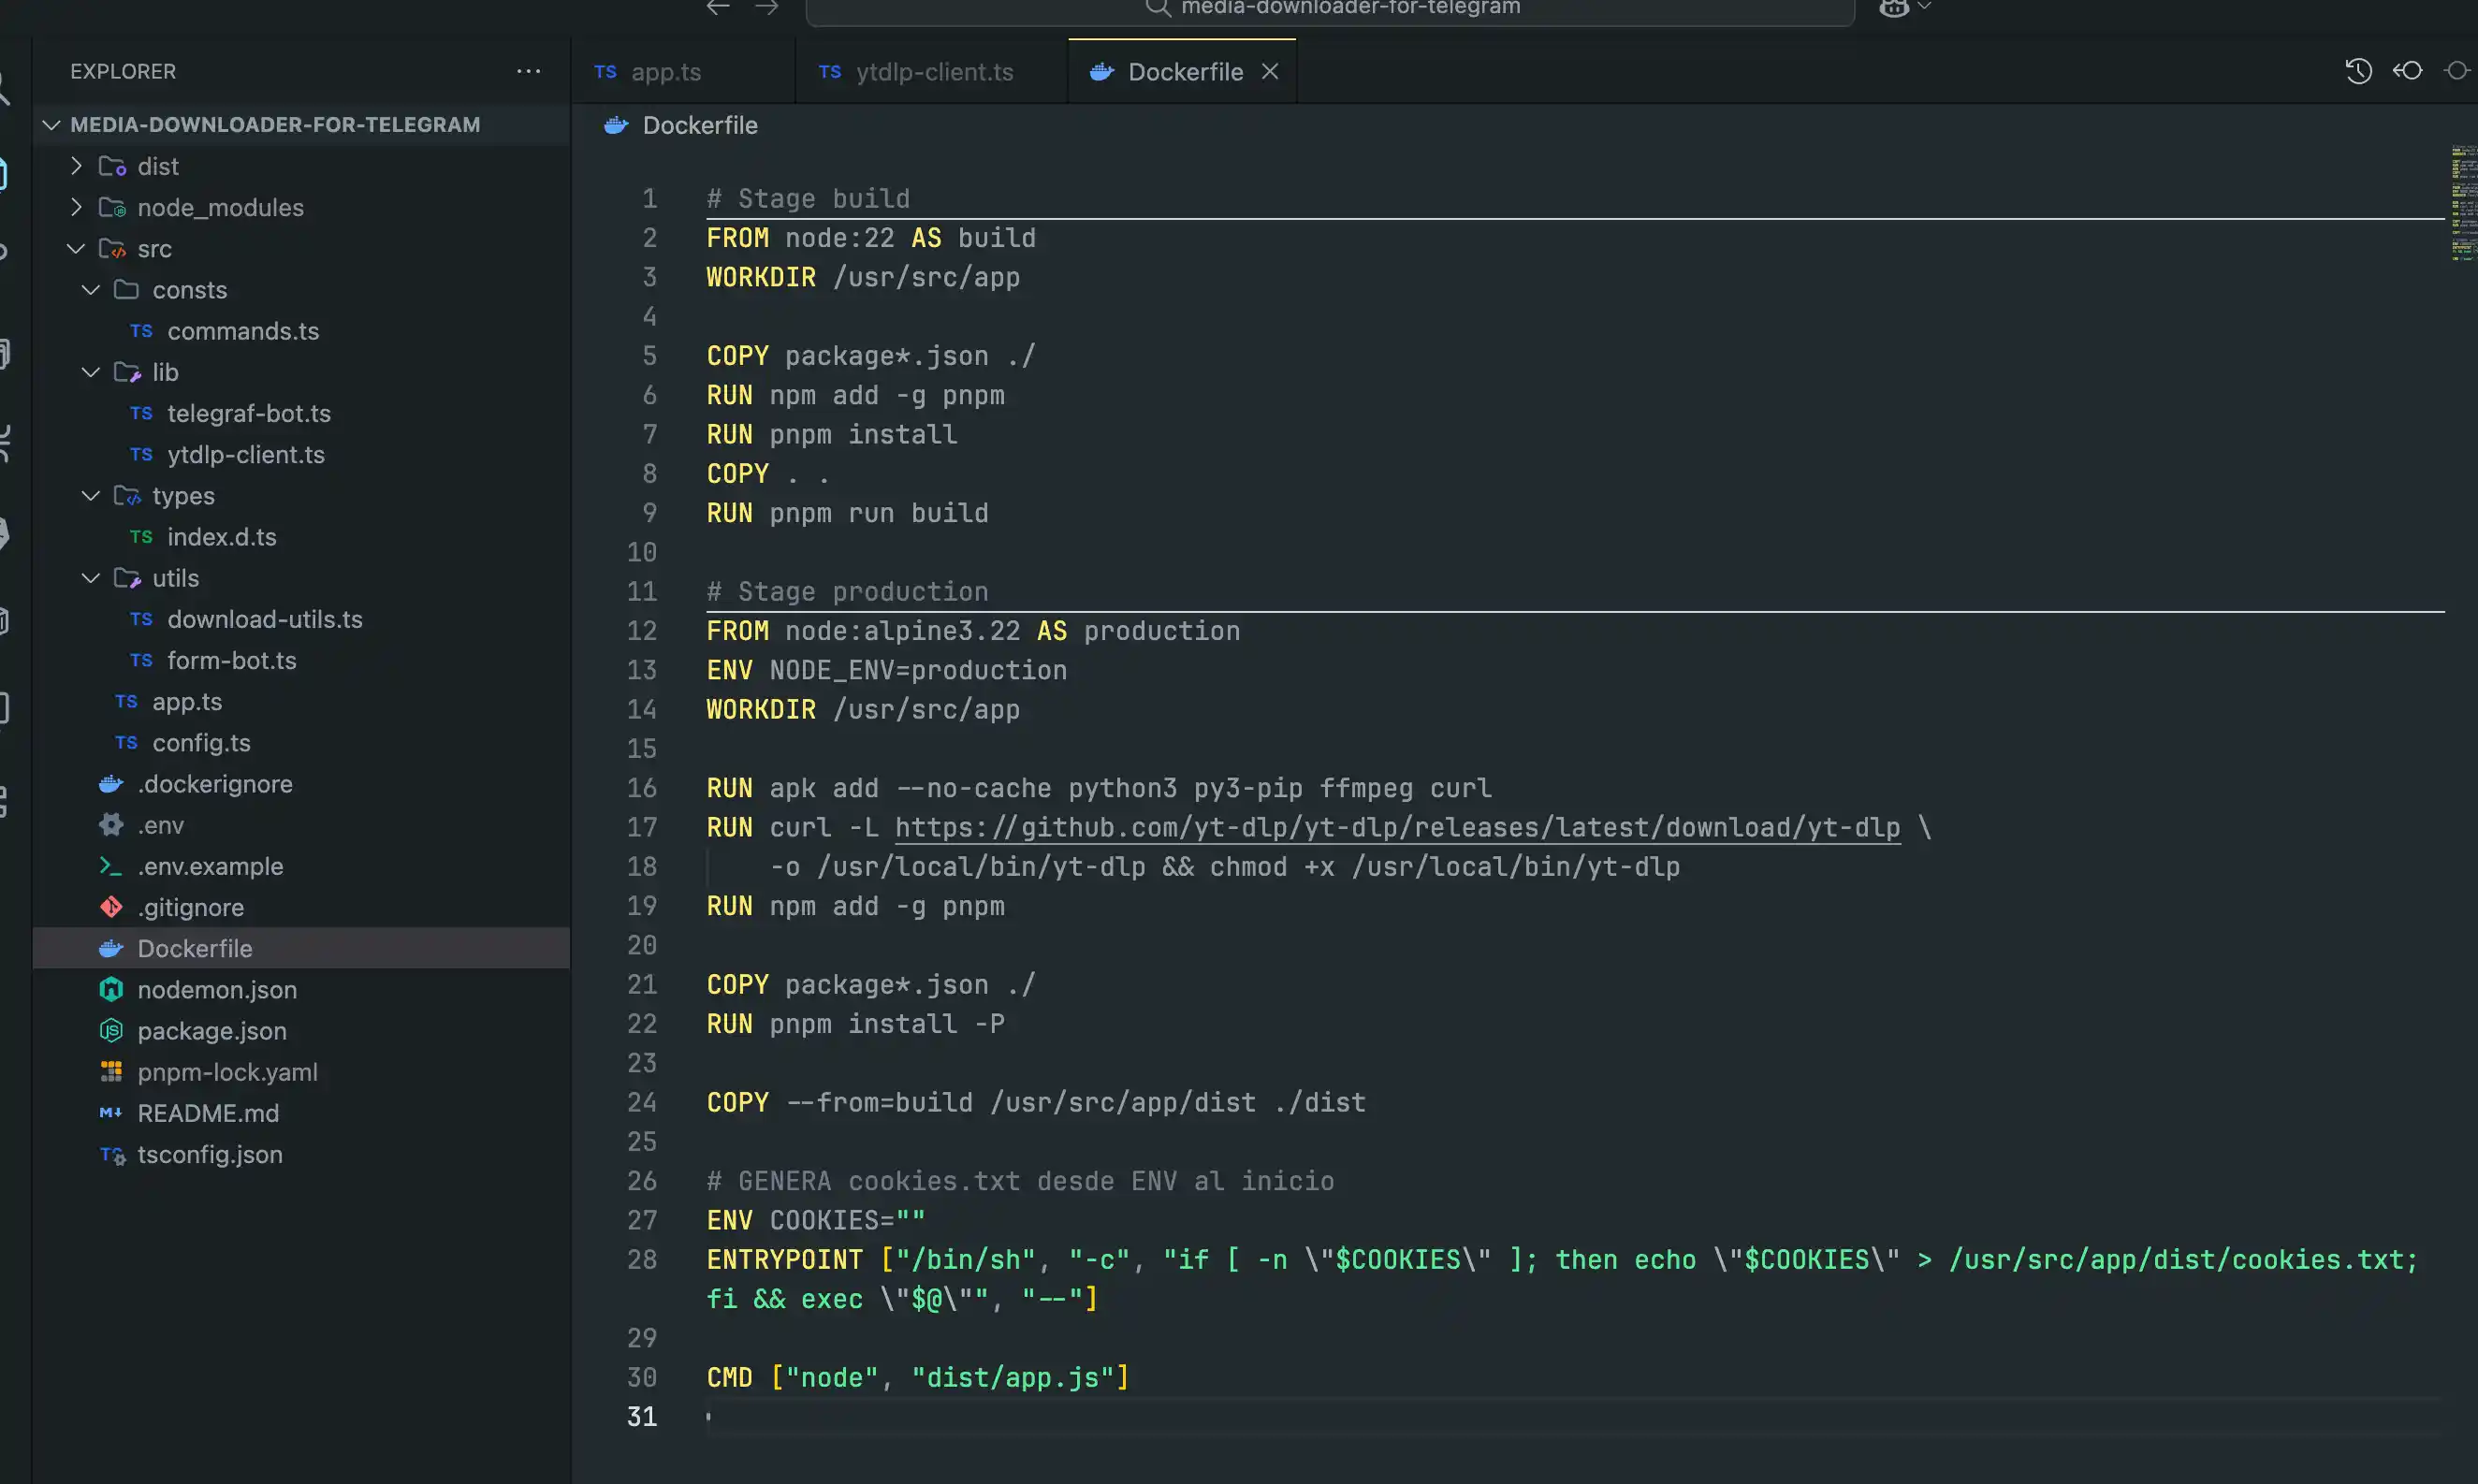Go back with the left navigation arrow
This screenshot has height=1484, width=2478.
pyautogui.click(x=718, y=7)
